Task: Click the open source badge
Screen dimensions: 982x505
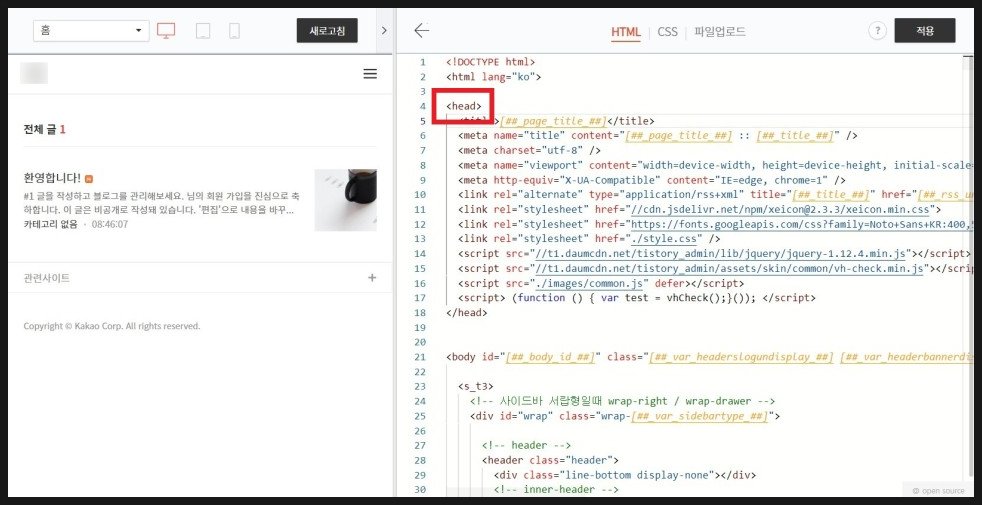Action: pos(937,490)
